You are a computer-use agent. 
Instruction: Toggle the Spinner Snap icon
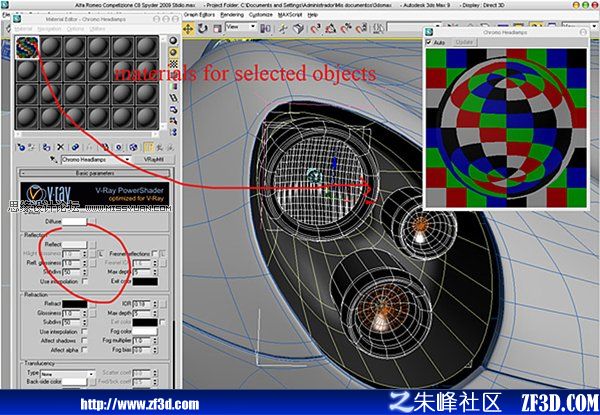tap(361, 29)
